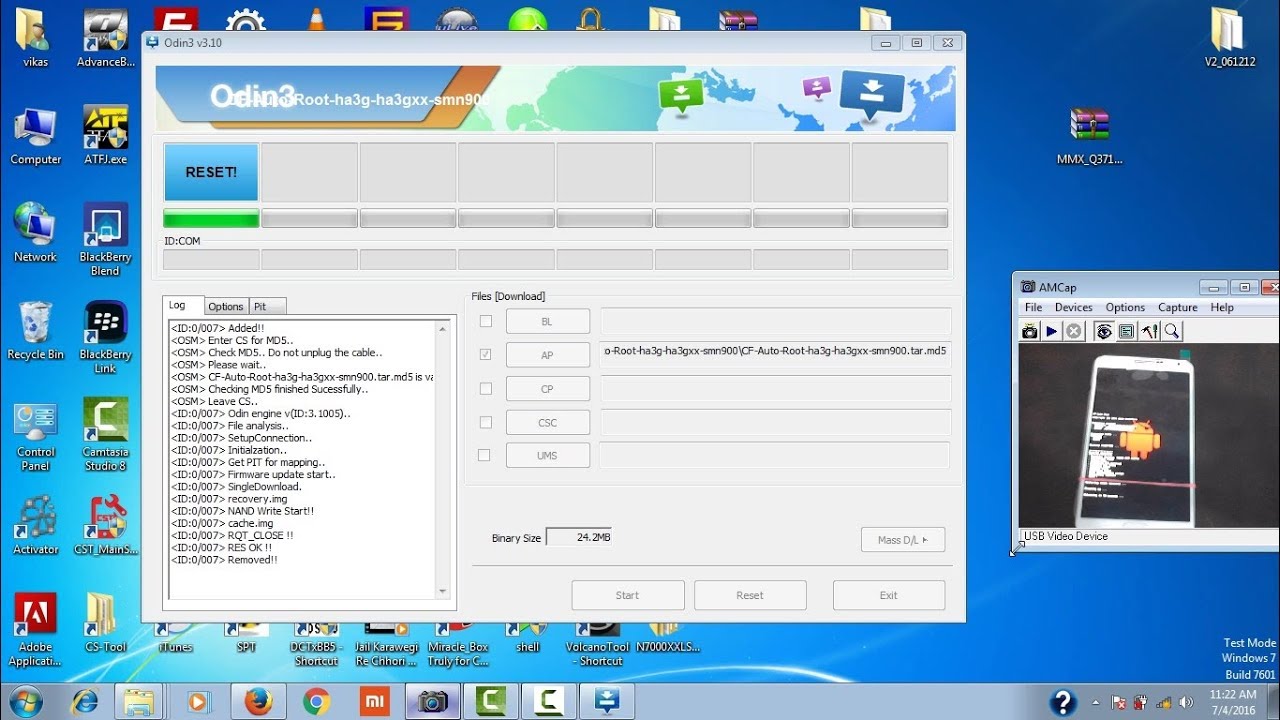Click the CP file browse button
The image size is (1280, 720).
547,389
